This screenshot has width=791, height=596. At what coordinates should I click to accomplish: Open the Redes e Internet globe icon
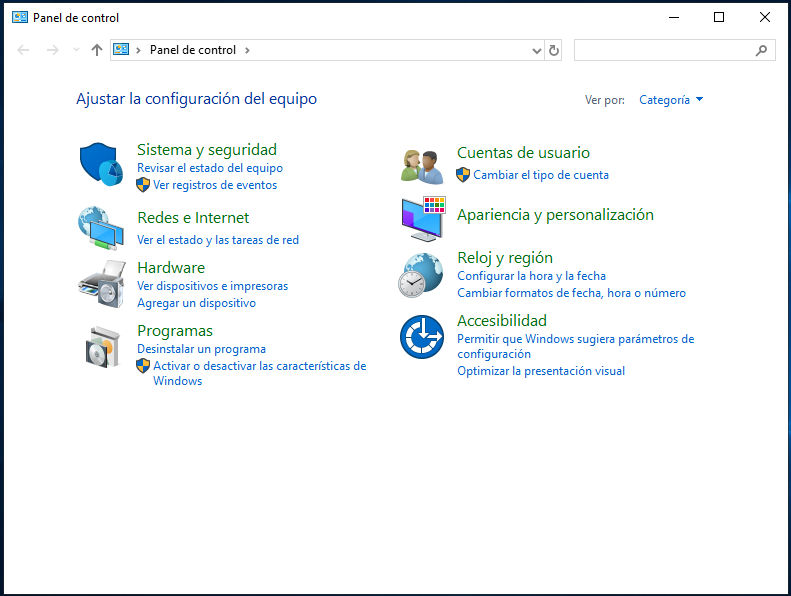click(101, 228)
